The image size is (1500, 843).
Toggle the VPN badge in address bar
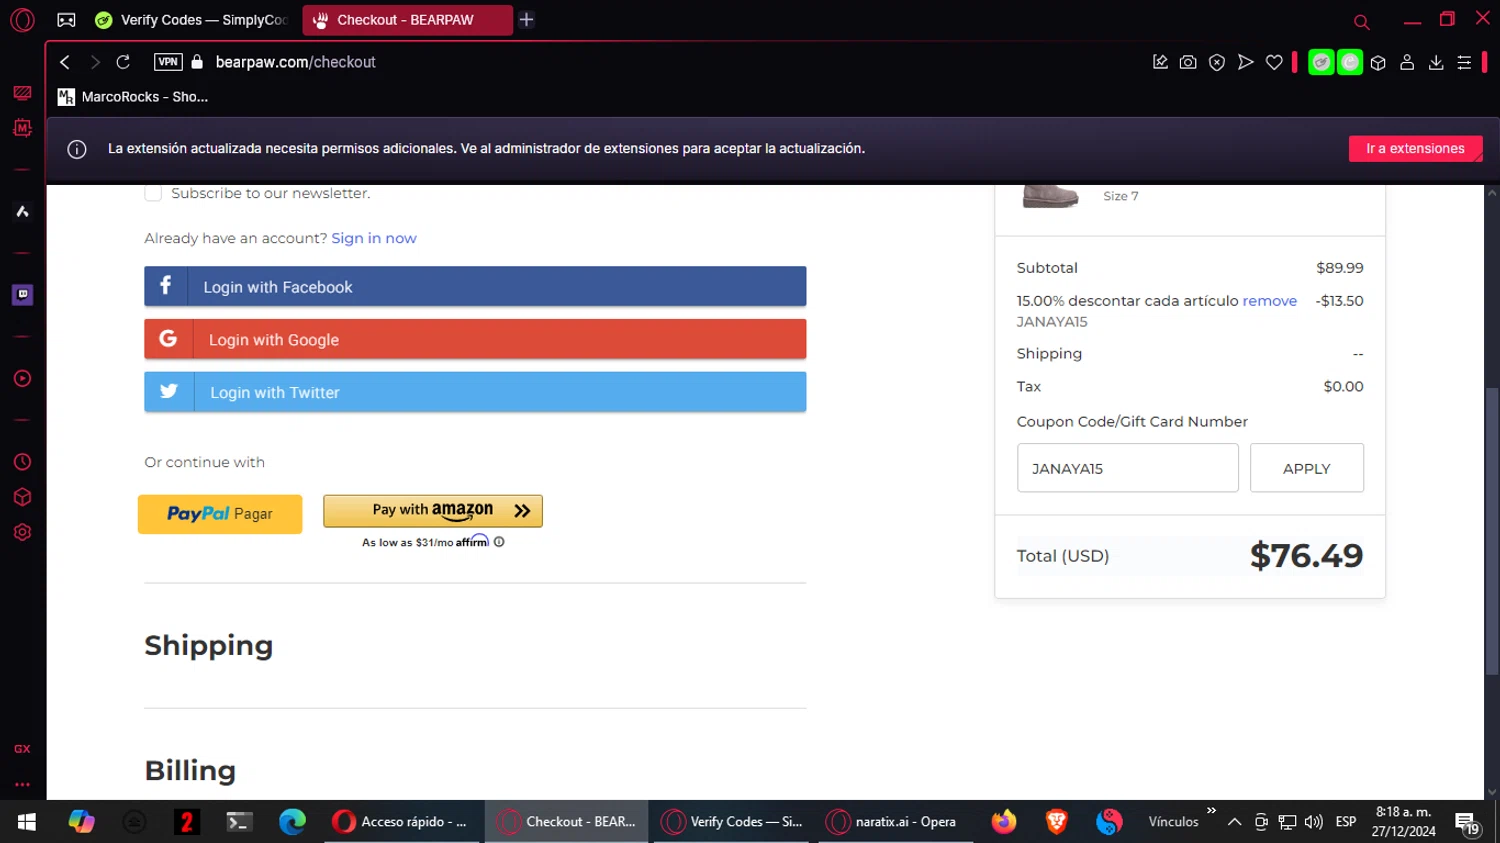tap(168, 62)
